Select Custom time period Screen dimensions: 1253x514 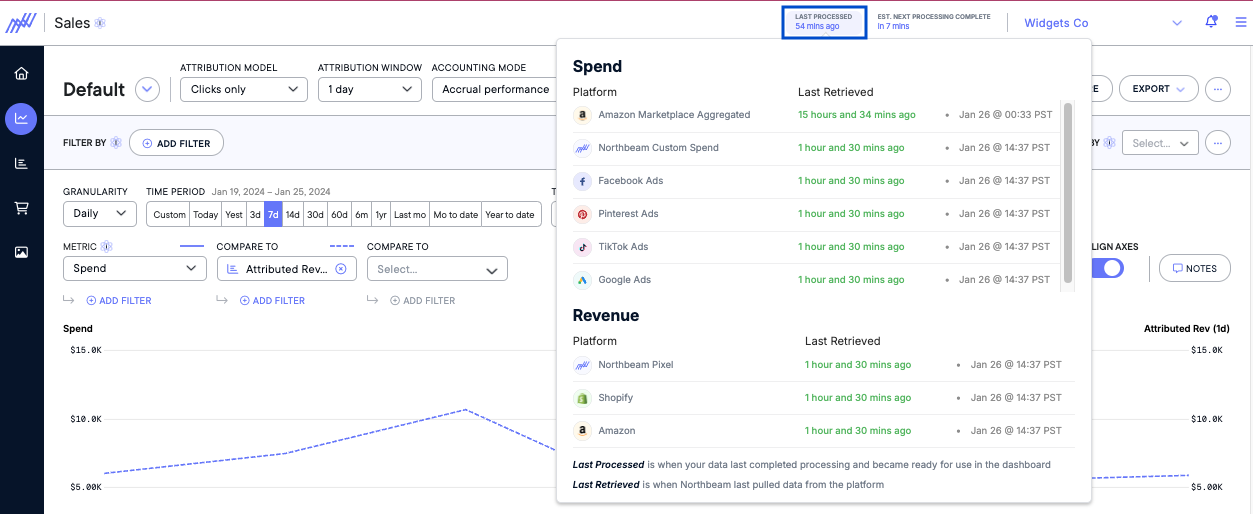(x=169, y=215)
